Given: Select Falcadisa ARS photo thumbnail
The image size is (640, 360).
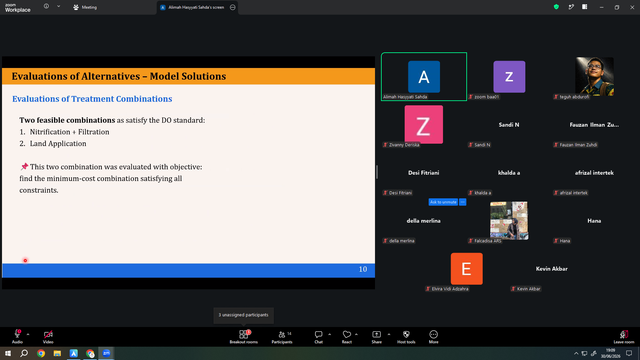Looking at the screenshot, I should pyautogui.click(x=509, y=220).
